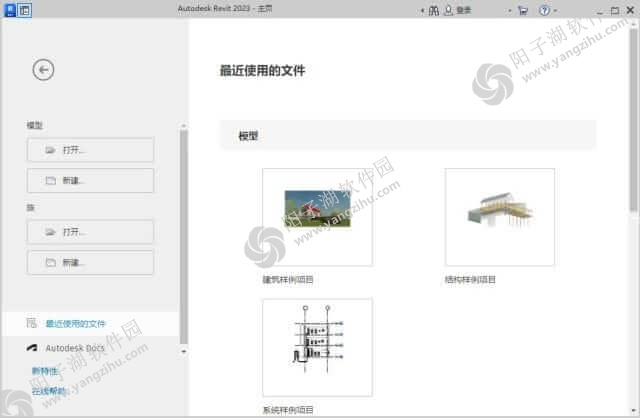Click 新建... under the 族 section
Viewport: 640px width, 418px height.
pos(90,262)
